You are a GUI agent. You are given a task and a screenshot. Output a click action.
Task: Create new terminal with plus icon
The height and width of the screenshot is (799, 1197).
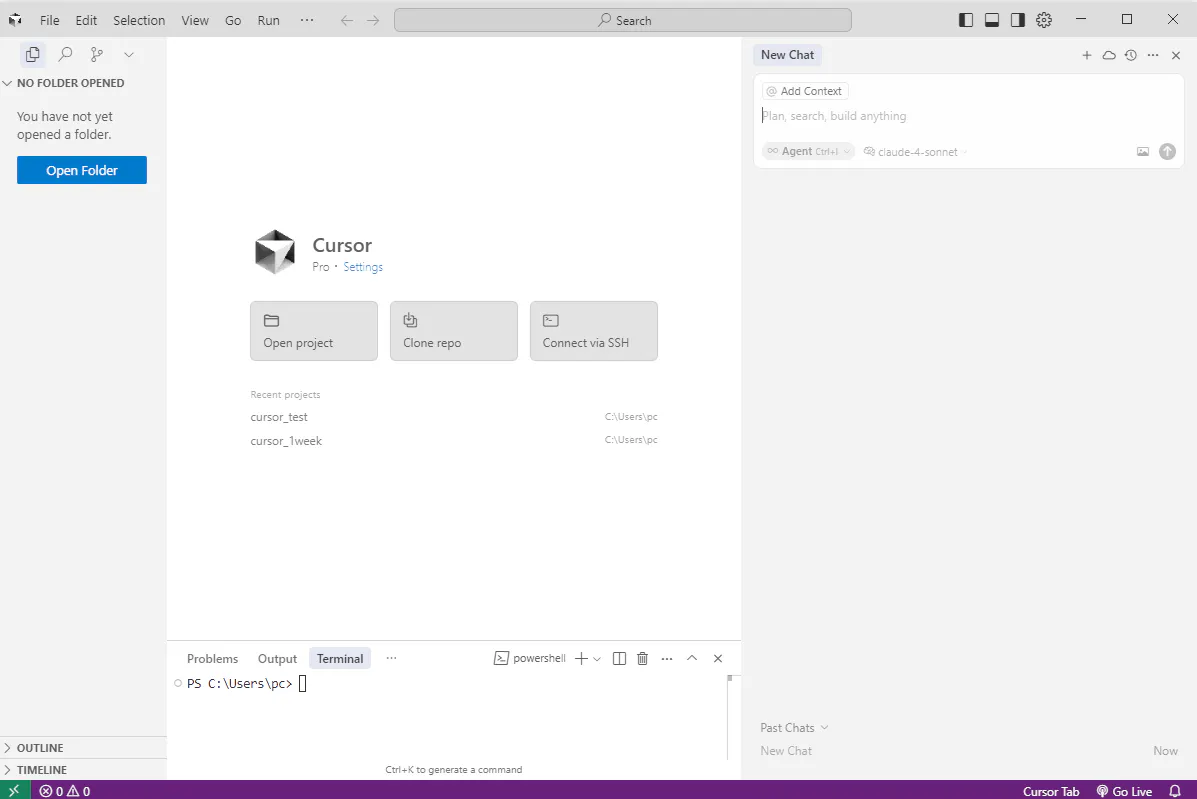[x=581, y=659]
